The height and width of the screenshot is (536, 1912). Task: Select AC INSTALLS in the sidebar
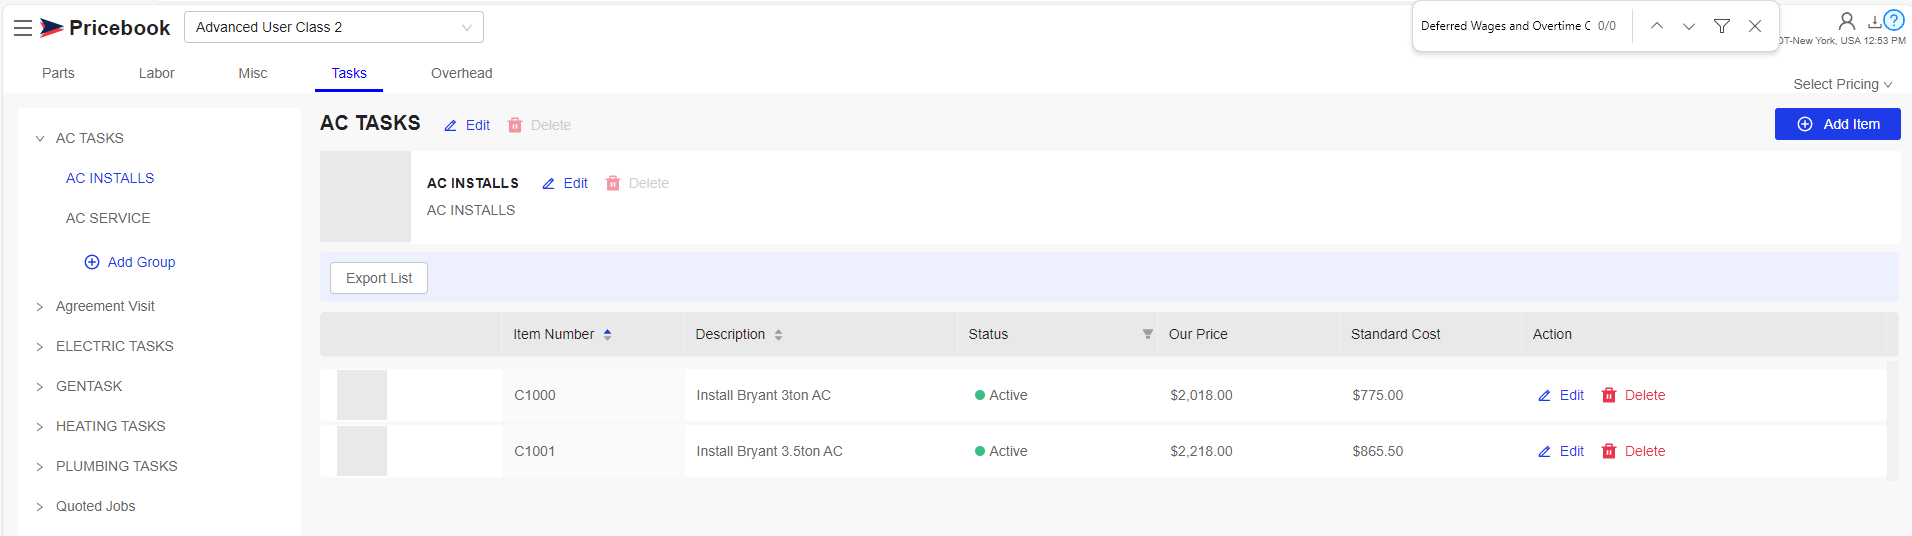[x=110, y=178]
